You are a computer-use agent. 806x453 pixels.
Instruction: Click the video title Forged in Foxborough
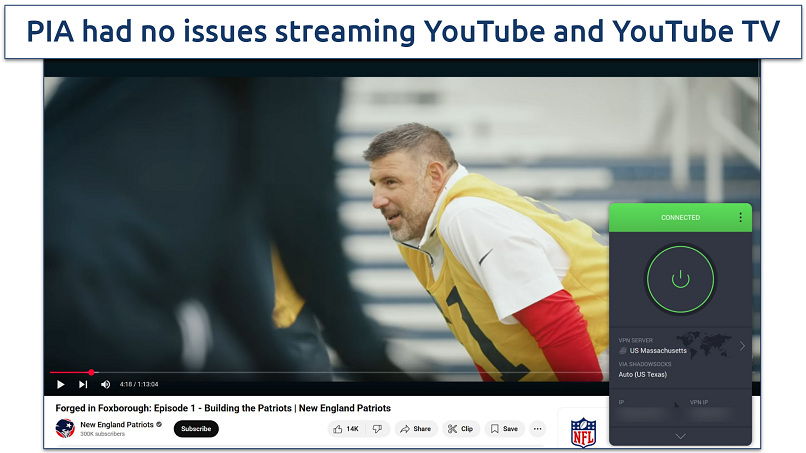point(223,408)
